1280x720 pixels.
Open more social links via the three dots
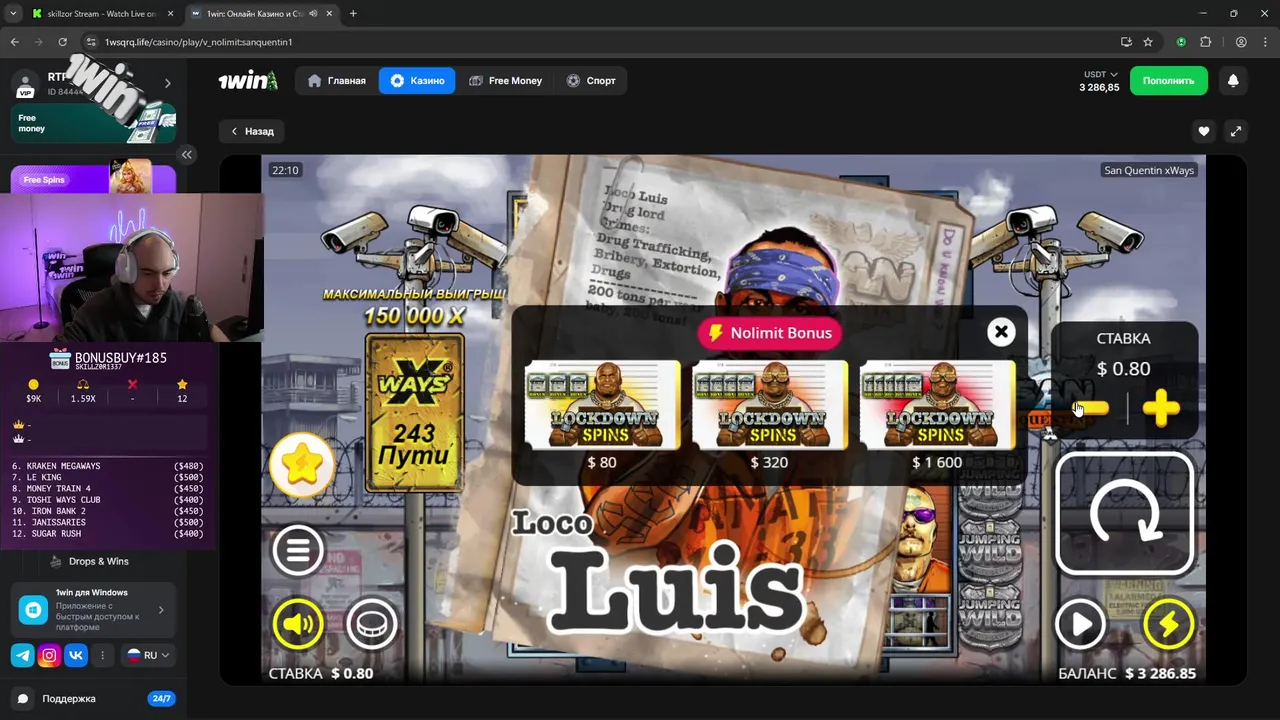coord(102,656)
